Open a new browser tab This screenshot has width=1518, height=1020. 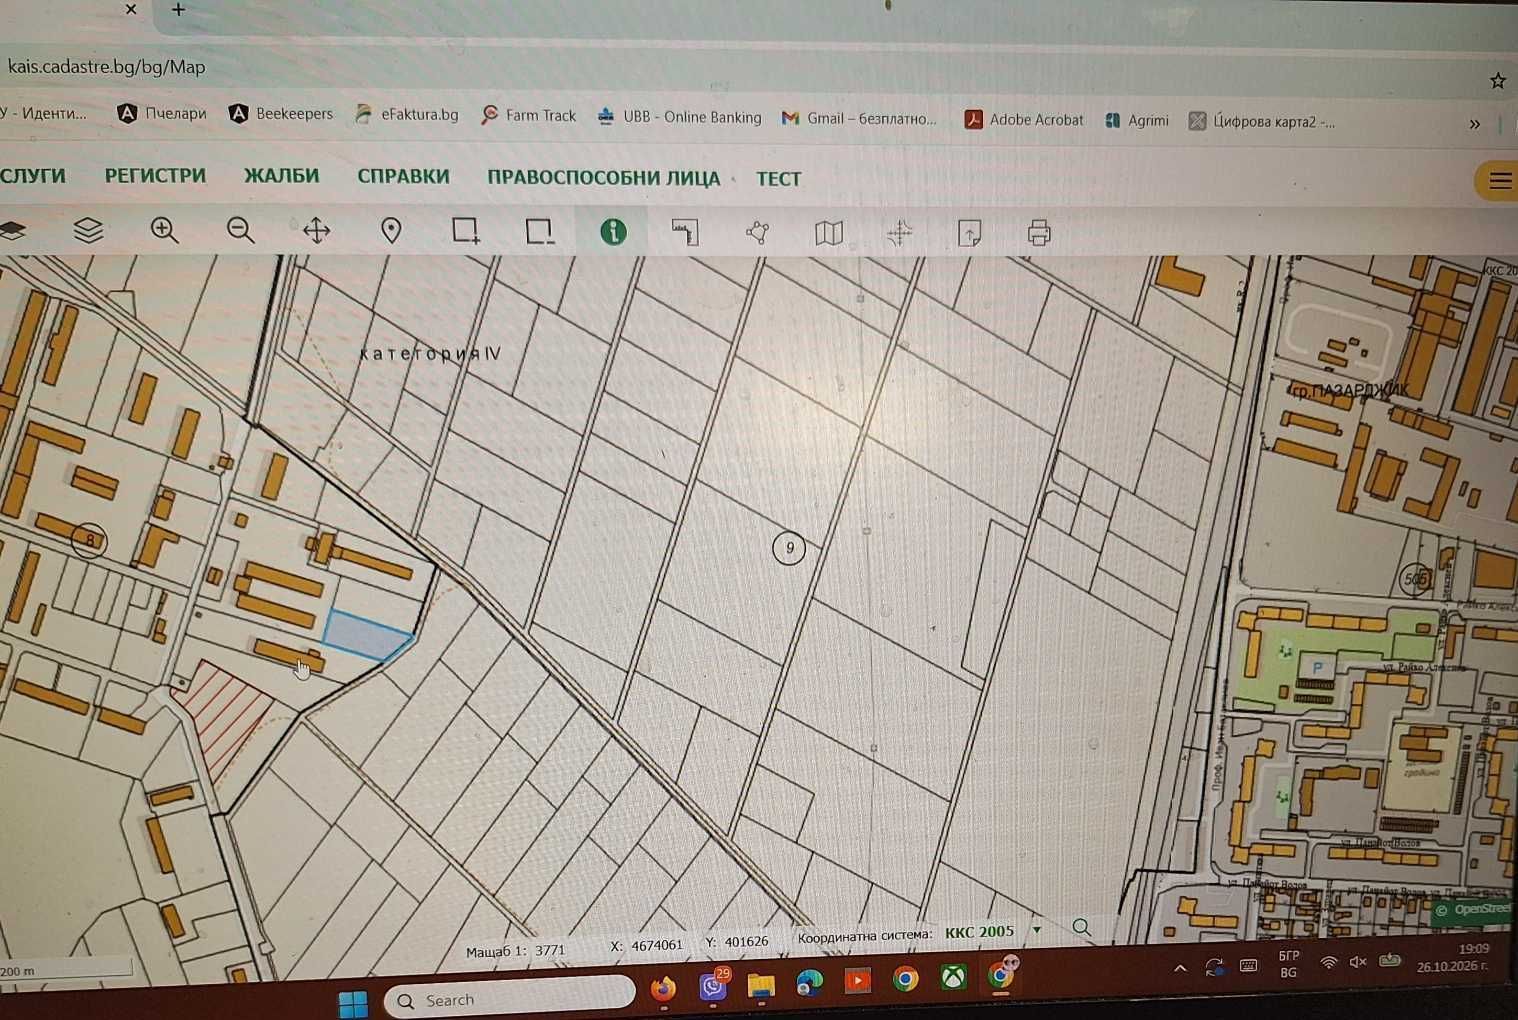tap(178, 10)
